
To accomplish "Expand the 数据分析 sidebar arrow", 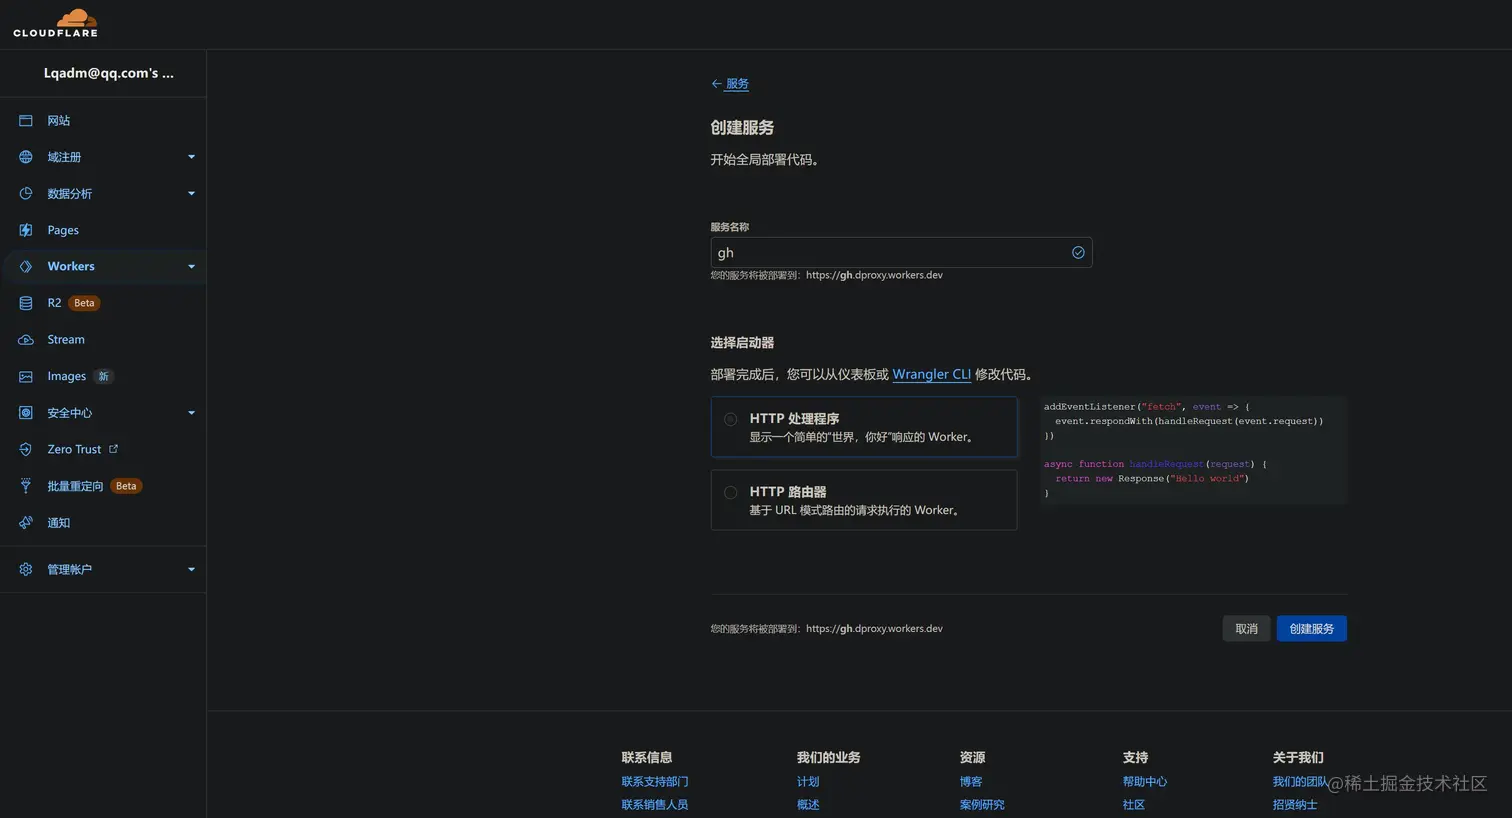I will tap(191, 193).
